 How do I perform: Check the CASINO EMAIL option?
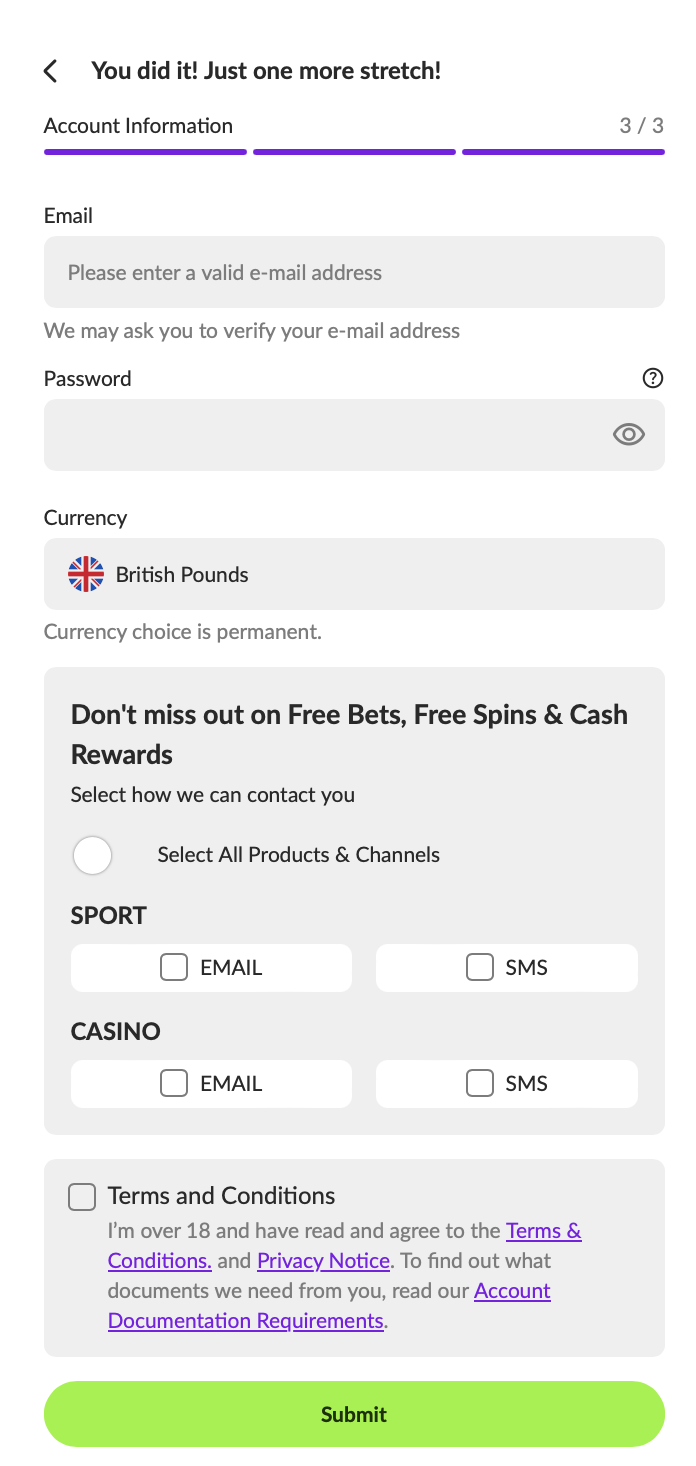click(174, 1083)
